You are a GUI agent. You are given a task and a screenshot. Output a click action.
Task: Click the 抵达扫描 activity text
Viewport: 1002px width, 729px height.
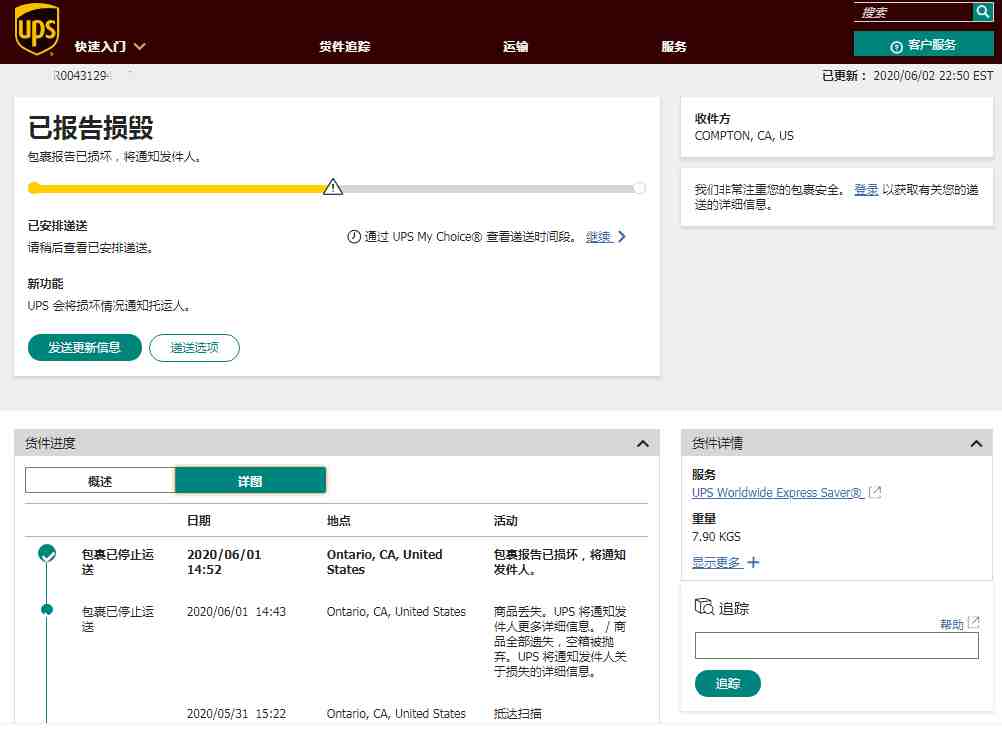518,713
